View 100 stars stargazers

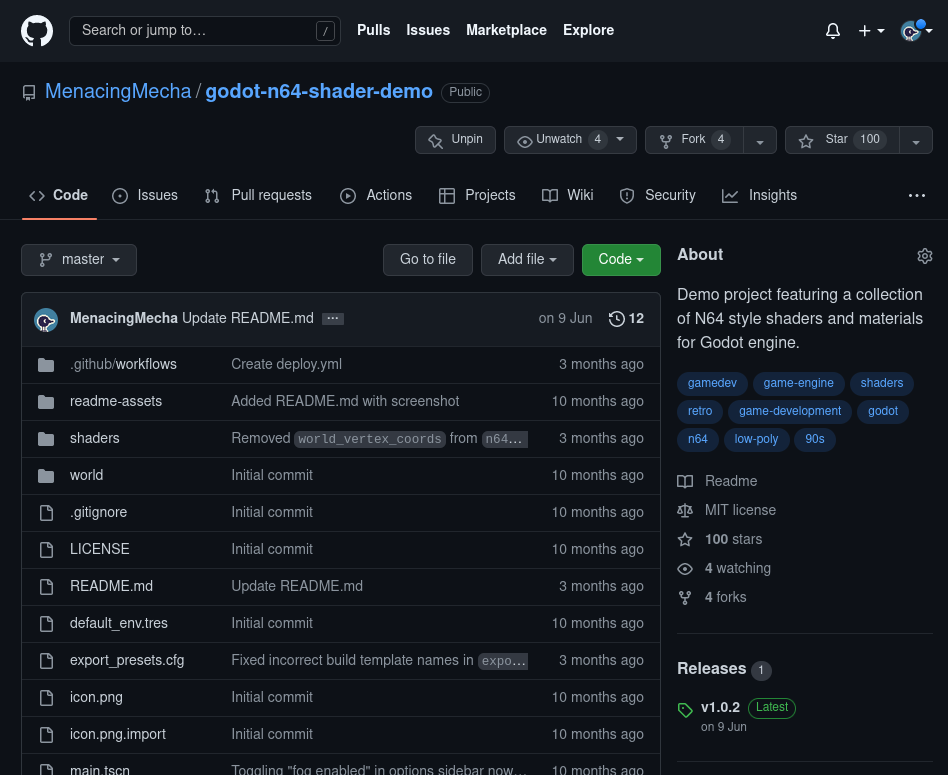720,539
